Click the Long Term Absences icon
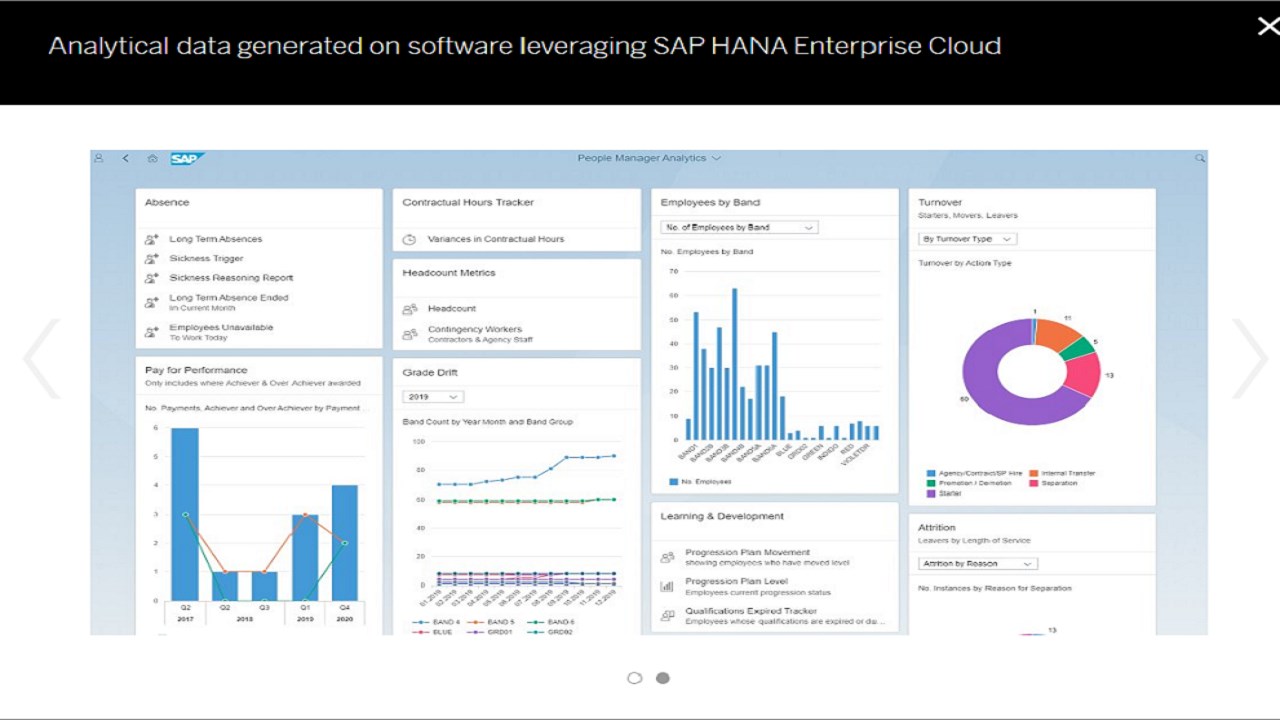Screen dimensions: 1280x720 click(152, 240)
